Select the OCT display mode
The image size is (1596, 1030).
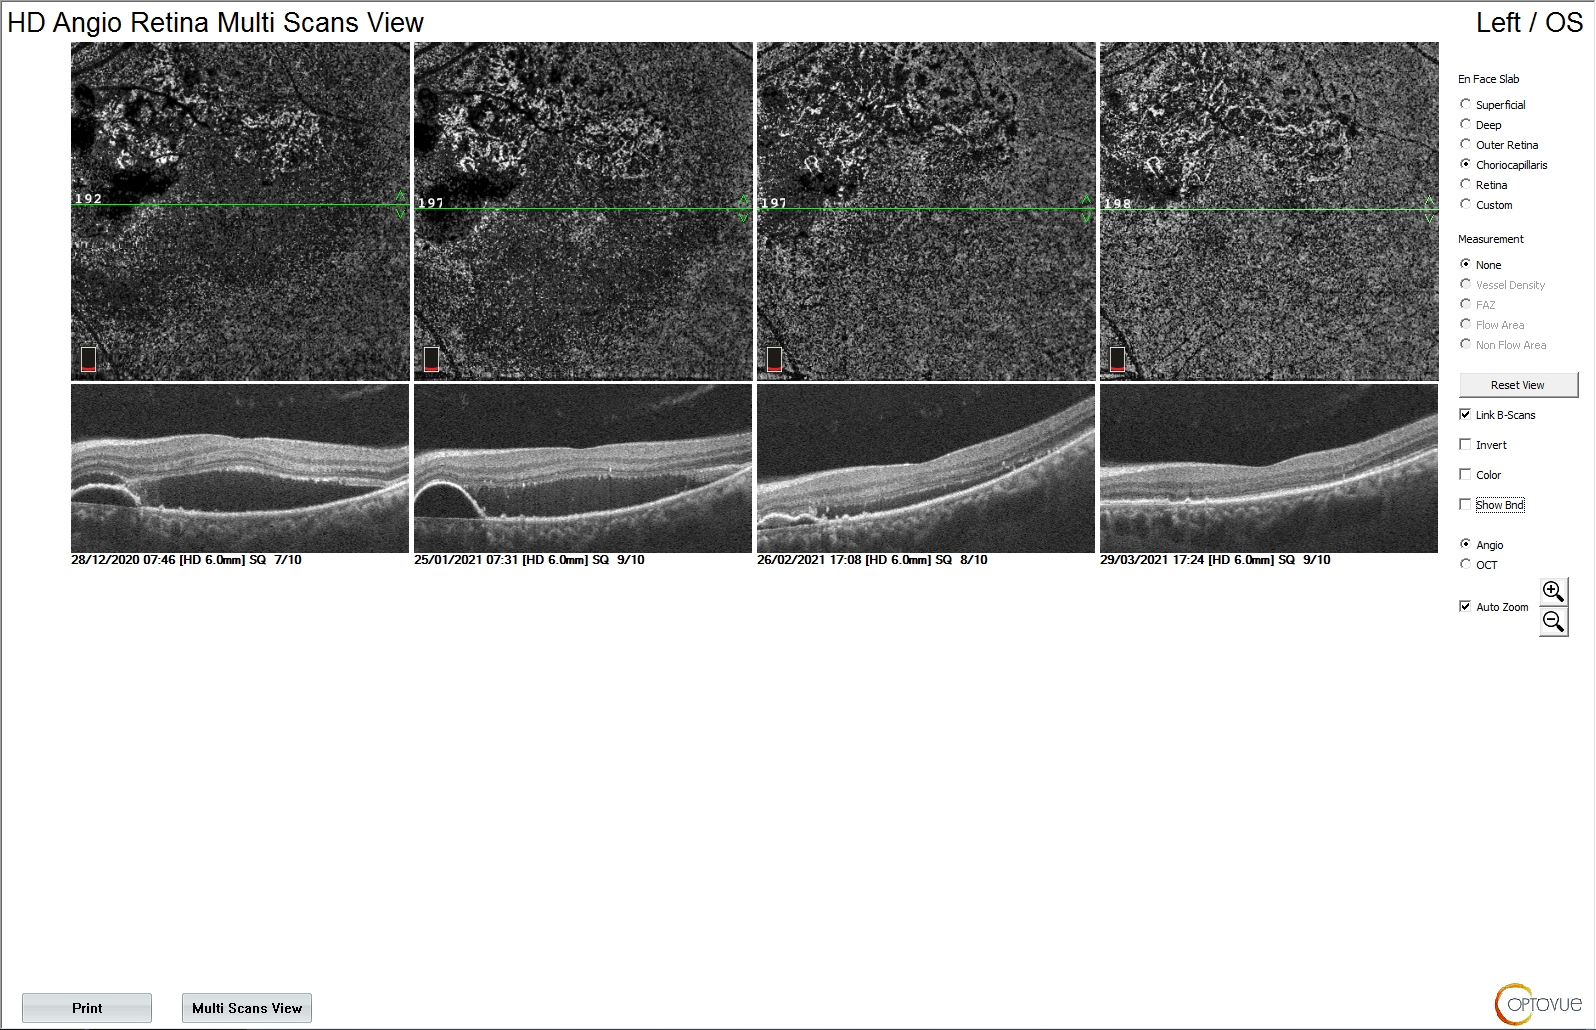pyautogui.click(x=1466, y=564)
